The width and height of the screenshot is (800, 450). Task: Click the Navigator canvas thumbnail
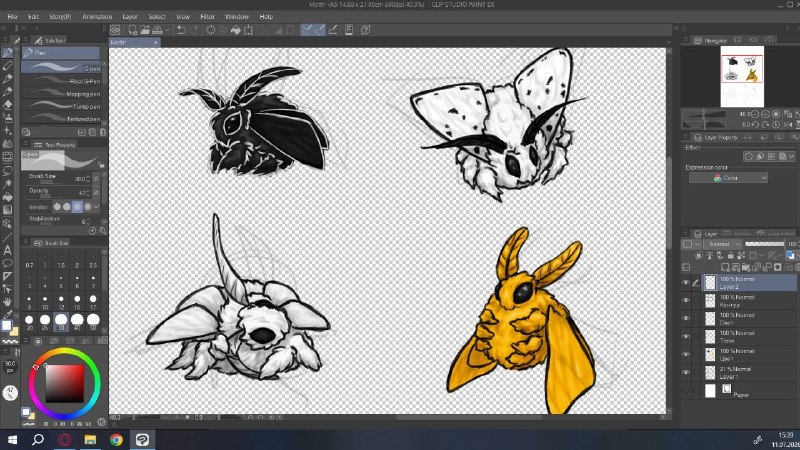[742, 77]
